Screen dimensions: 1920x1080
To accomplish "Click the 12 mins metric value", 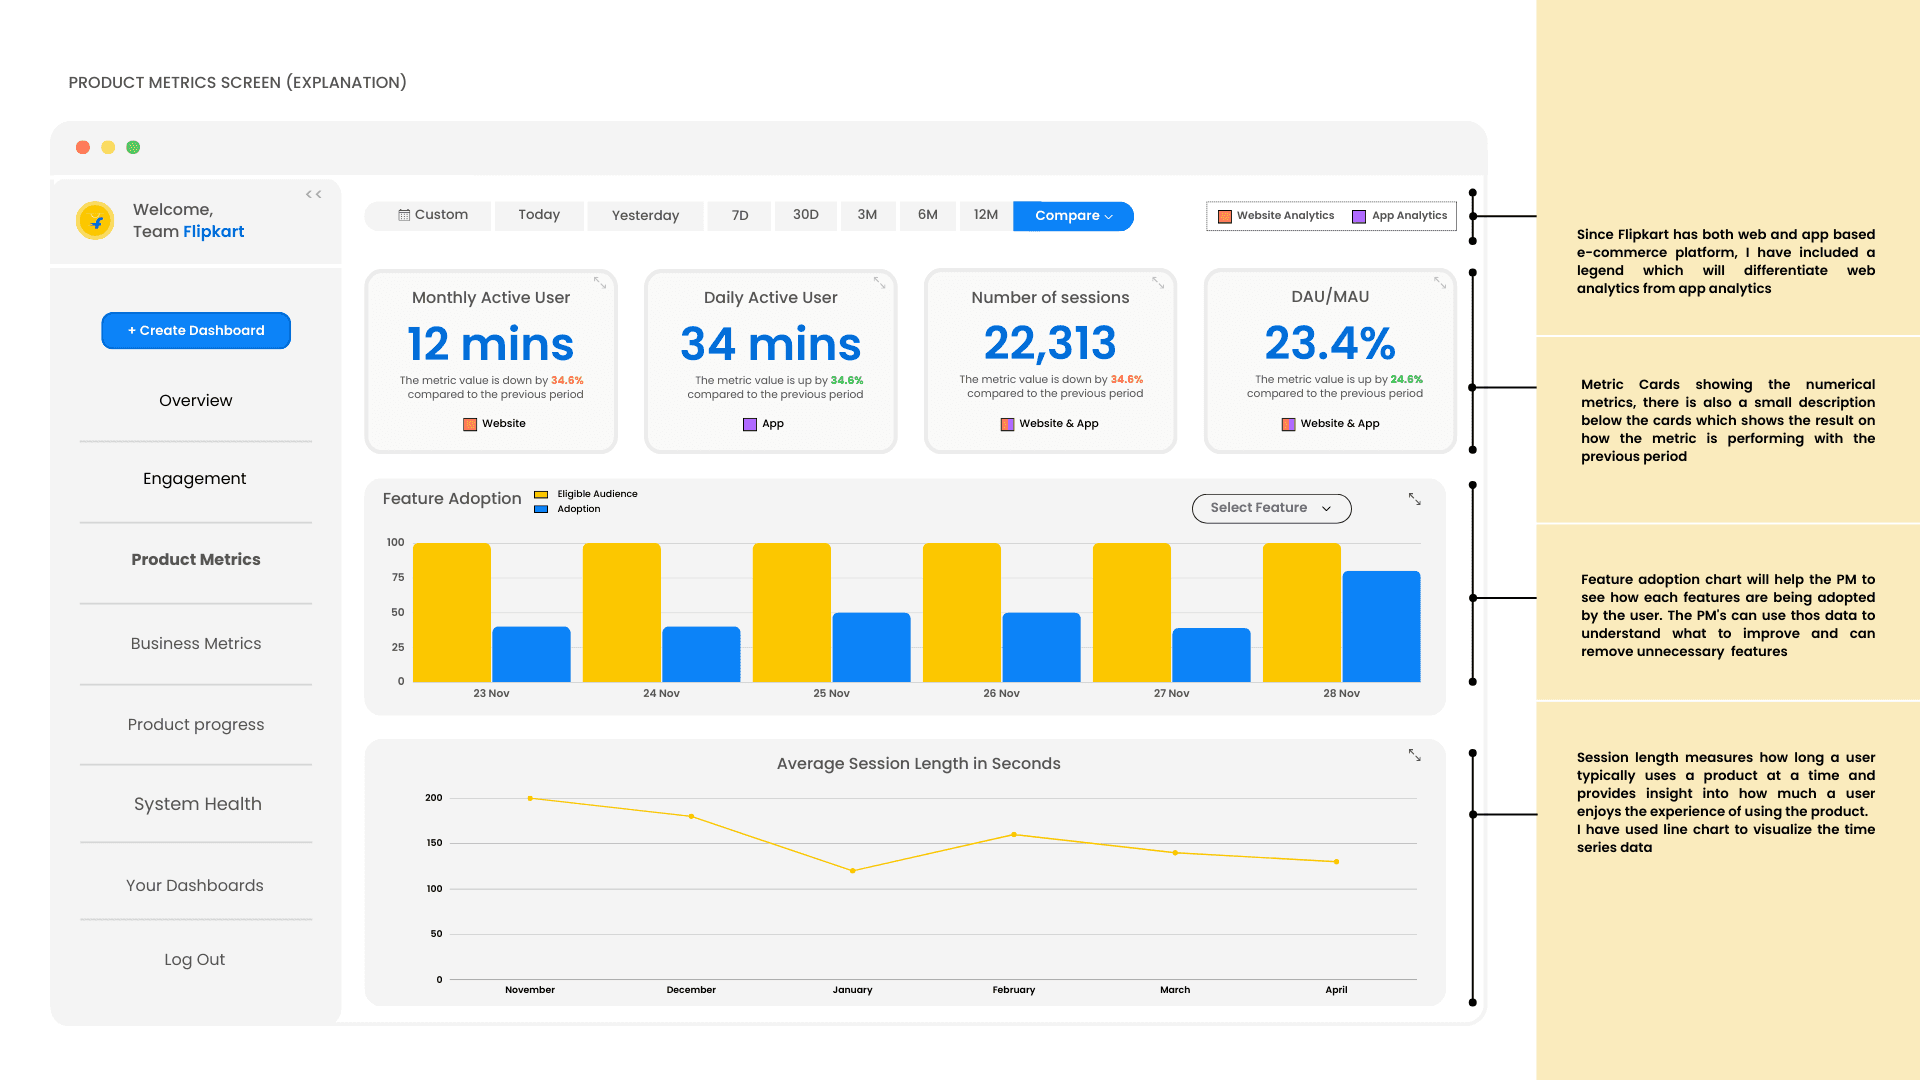I will [491, 344].
